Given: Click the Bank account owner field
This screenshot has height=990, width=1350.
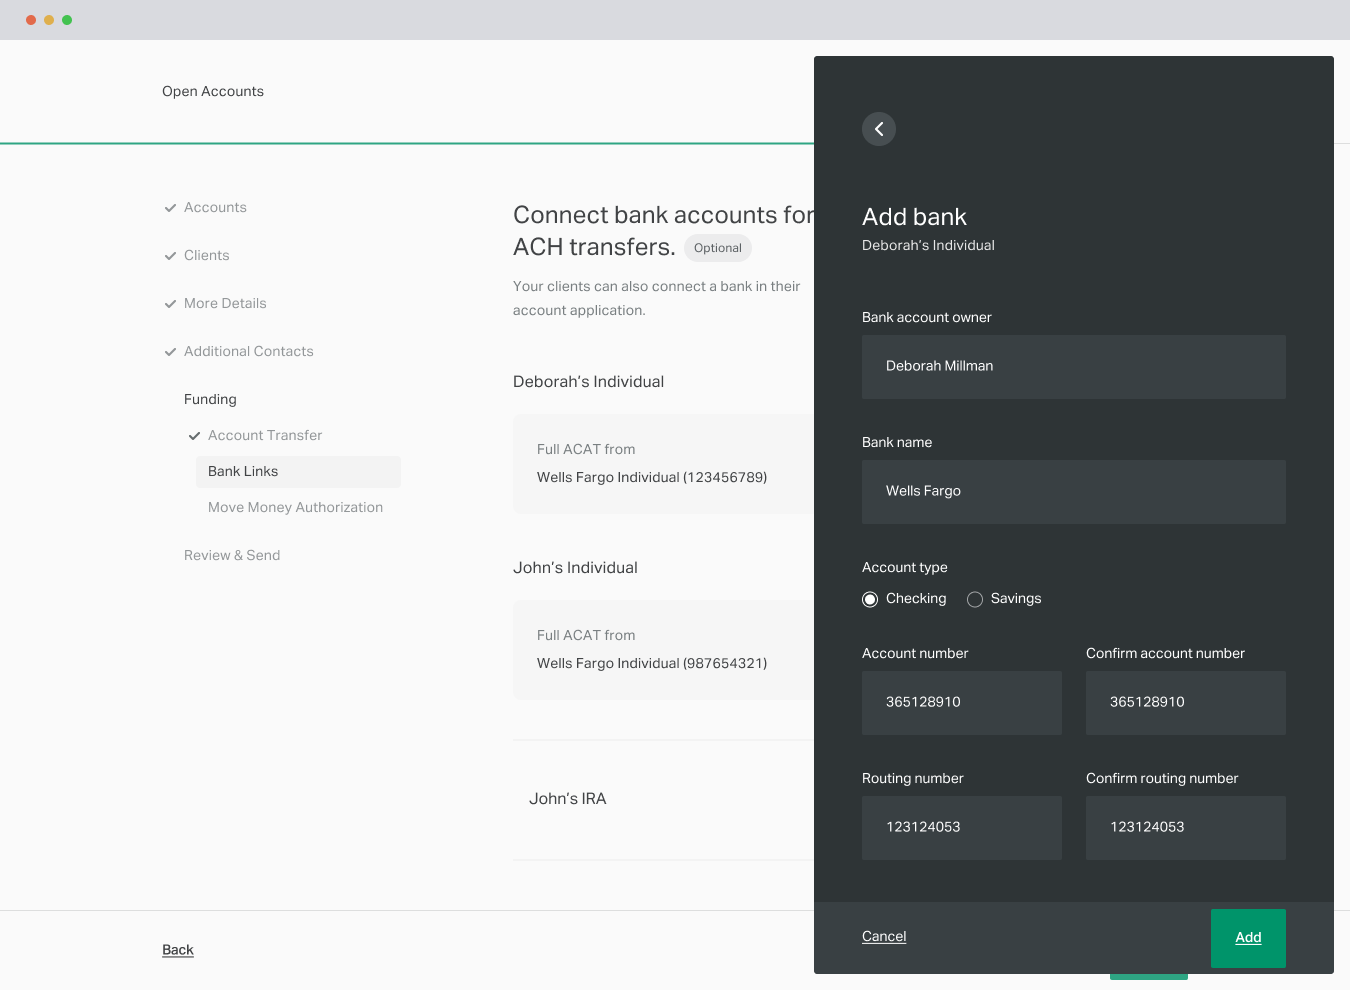Looking at the screenshot, I should point(1074,367).
